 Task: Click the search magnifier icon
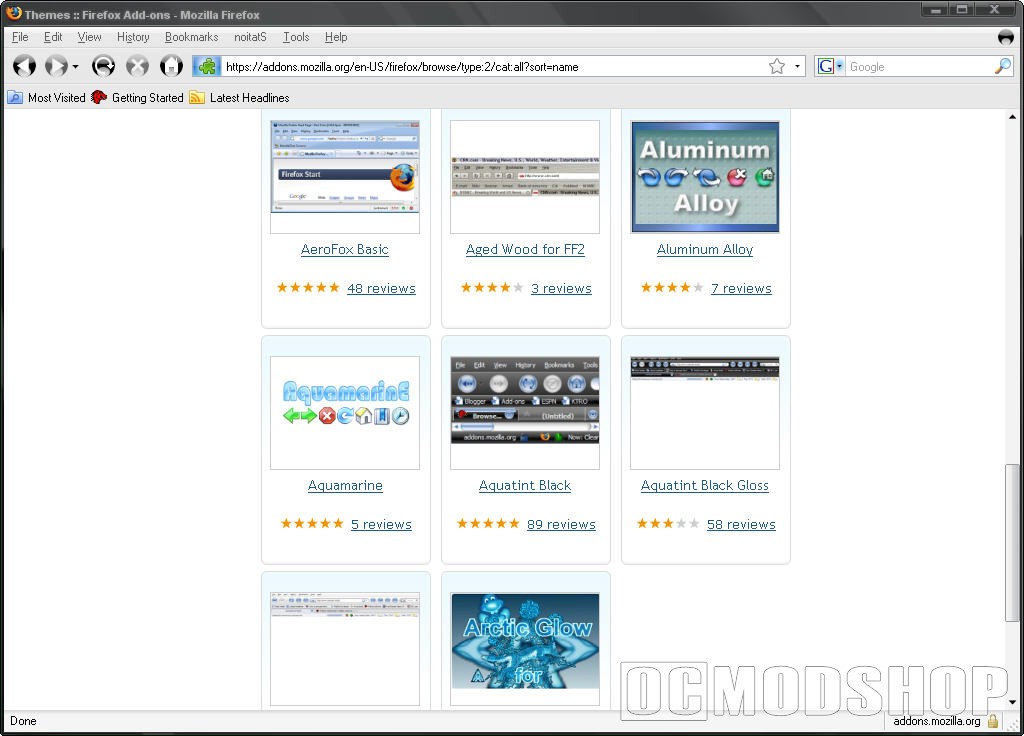pyautogui.click(x=1003, y=66)
